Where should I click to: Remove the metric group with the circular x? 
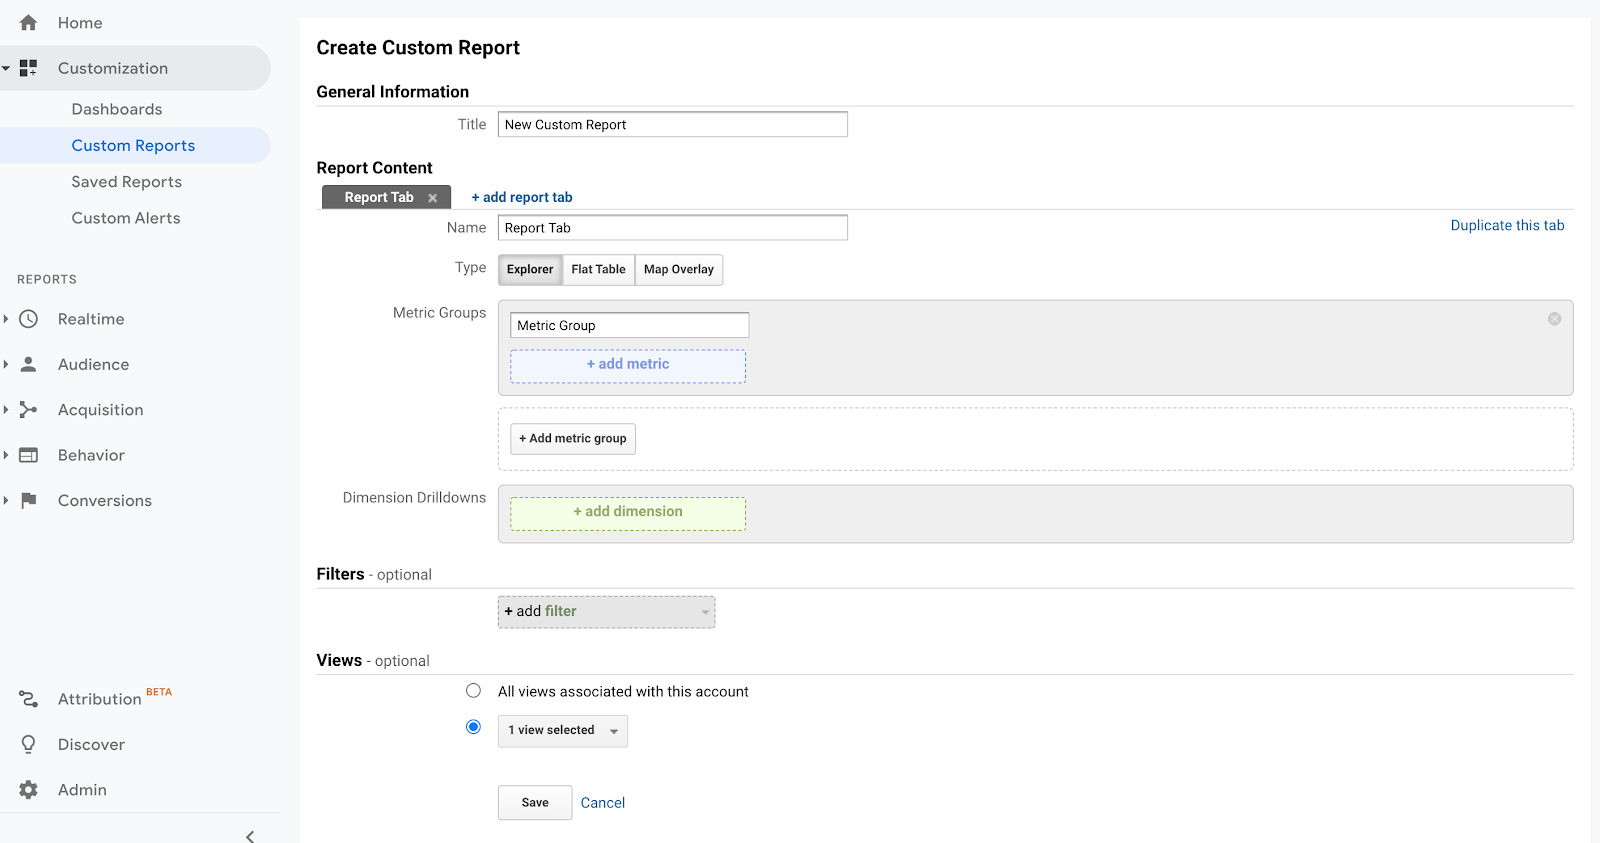click(x=1554, y=319)
